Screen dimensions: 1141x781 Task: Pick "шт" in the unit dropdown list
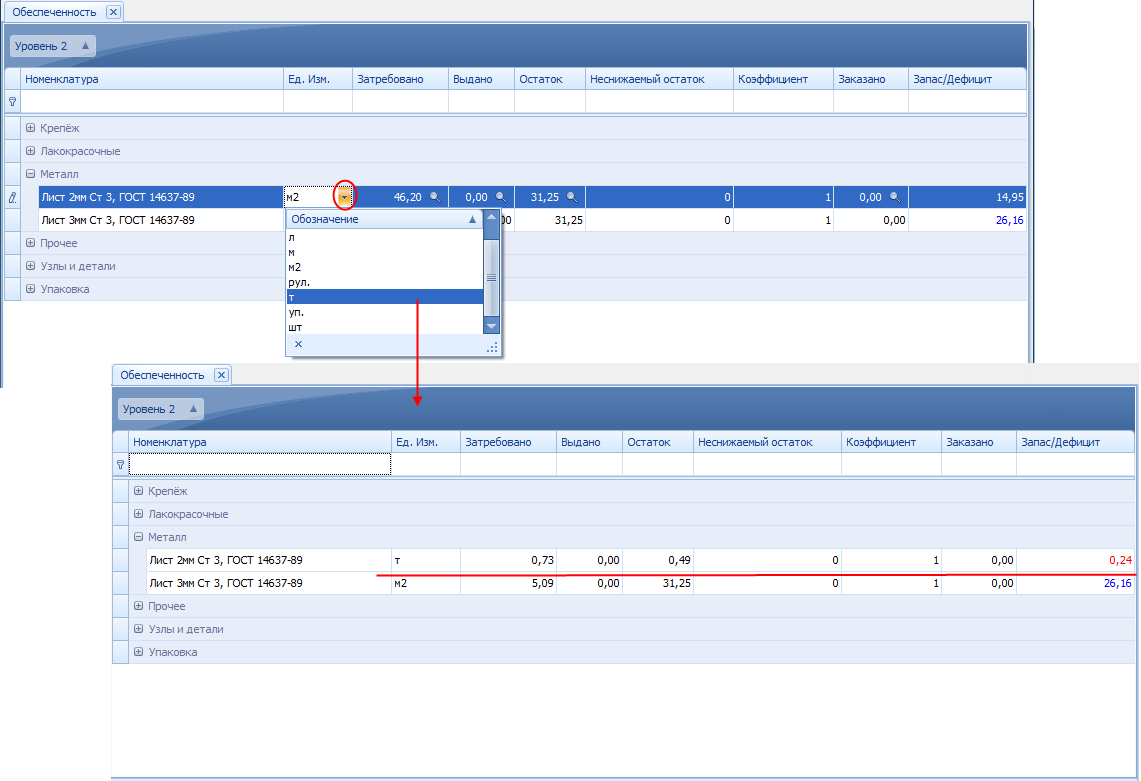(385, 327)
